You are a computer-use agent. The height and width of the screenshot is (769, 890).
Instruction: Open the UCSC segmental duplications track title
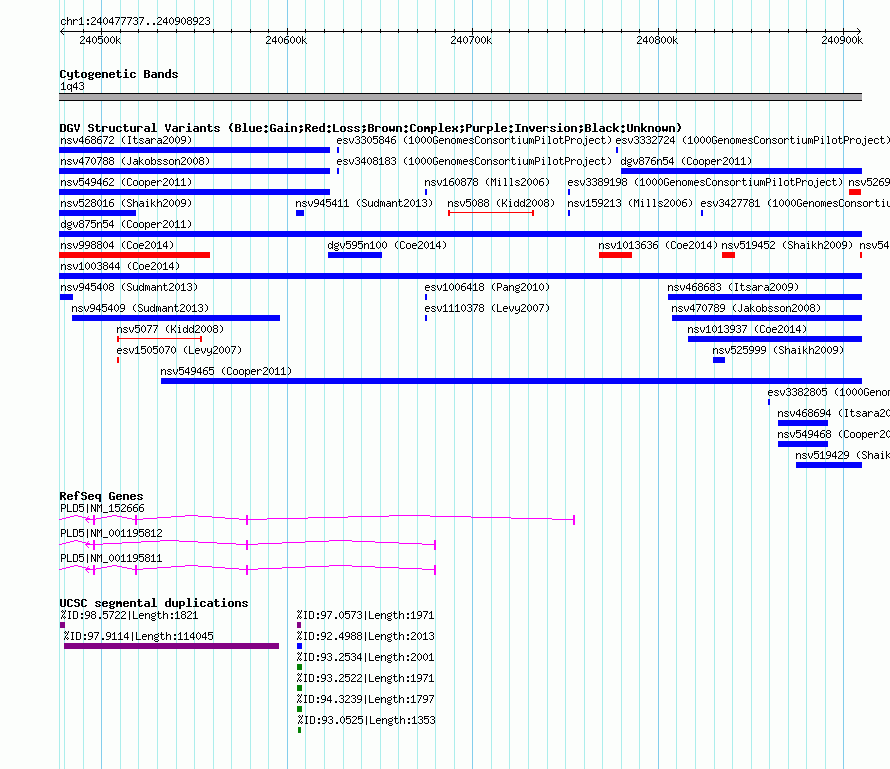click(x=154, y=603)
